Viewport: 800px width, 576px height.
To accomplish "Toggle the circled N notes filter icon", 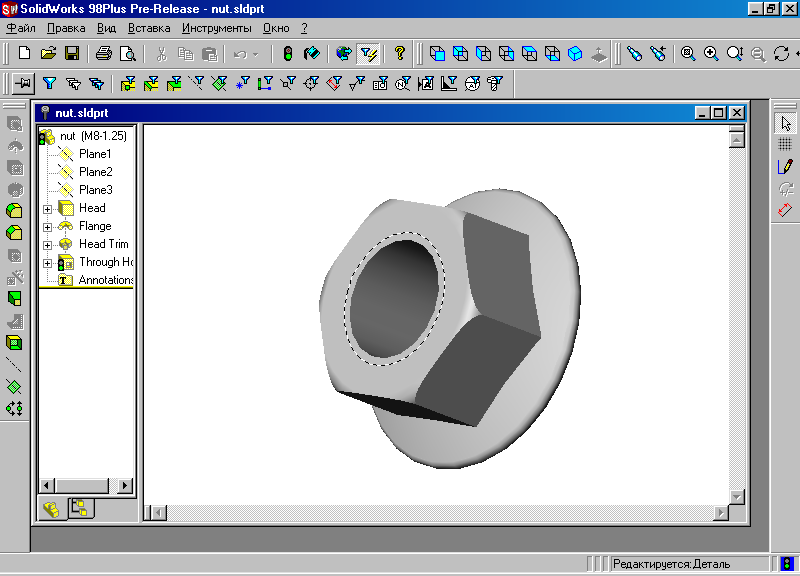I will click(403, 83).
